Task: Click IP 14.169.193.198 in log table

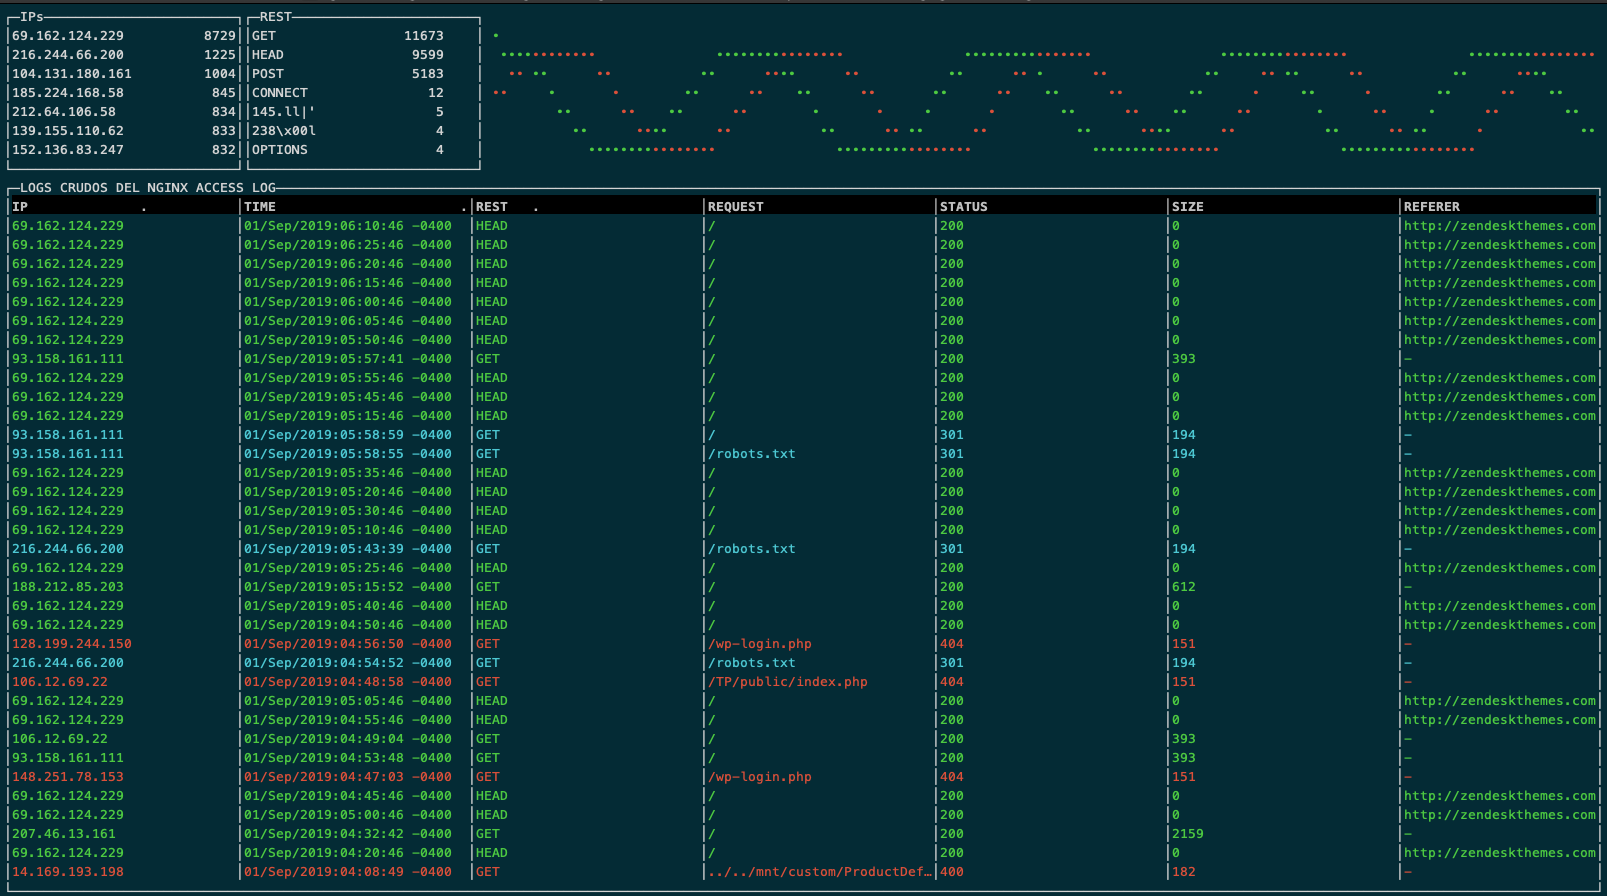Action: coord(68,871)
